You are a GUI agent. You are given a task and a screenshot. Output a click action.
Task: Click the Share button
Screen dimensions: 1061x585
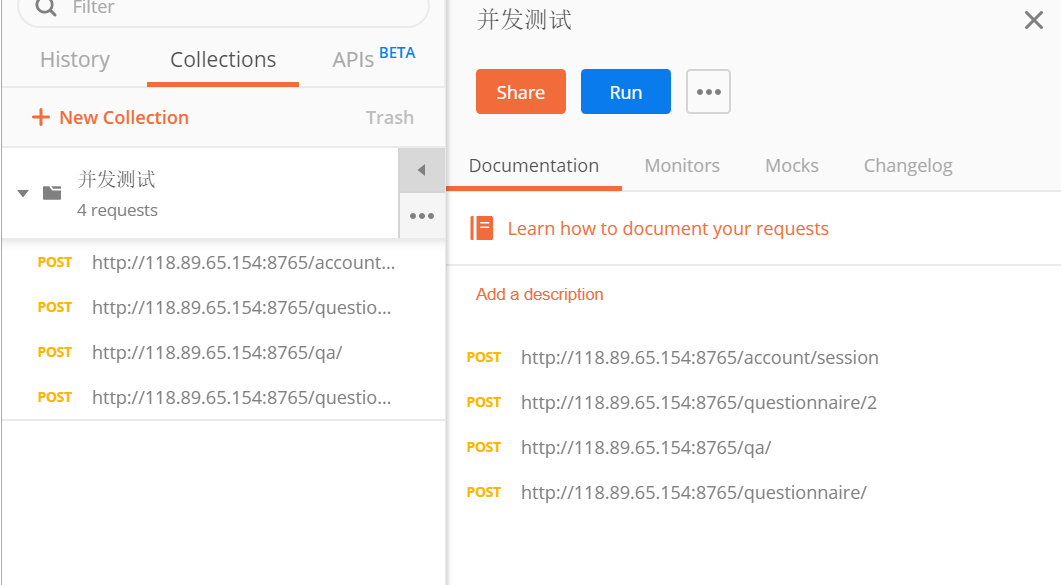click(520, 91)
